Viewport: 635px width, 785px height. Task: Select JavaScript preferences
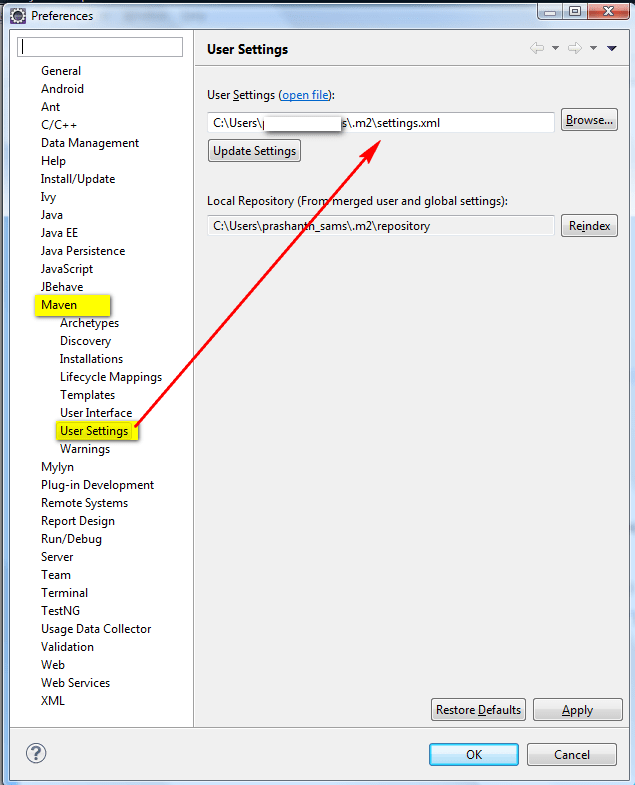(x=67, y=269)
